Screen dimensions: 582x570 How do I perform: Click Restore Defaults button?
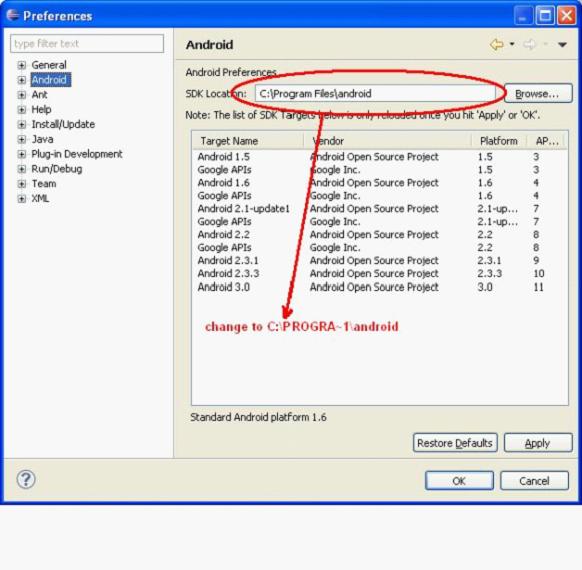pyautogui.click(x=455, y=443)
